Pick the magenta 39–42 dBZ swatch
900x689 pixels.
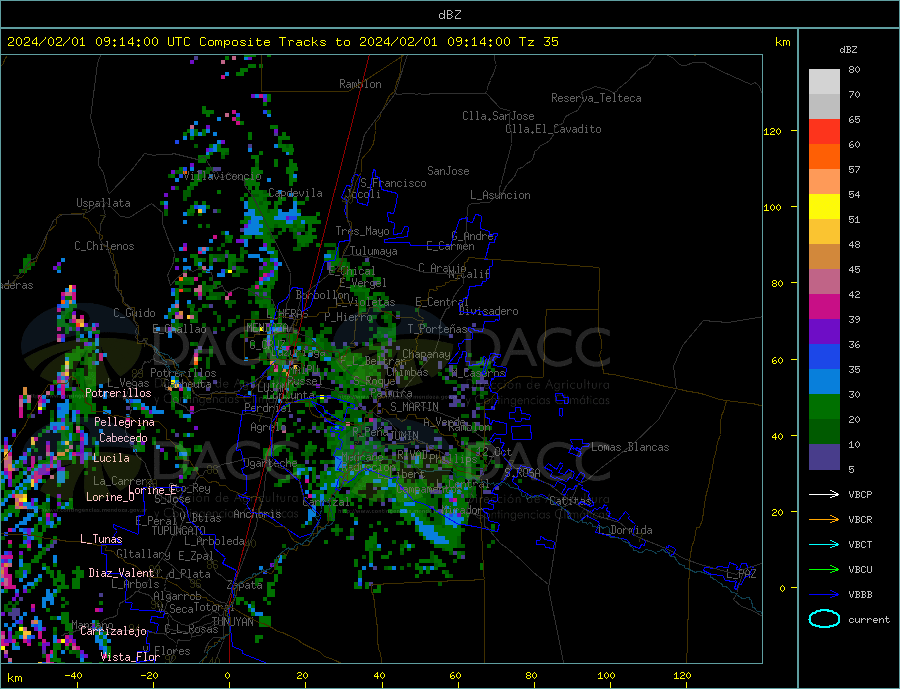coord(824,307)
